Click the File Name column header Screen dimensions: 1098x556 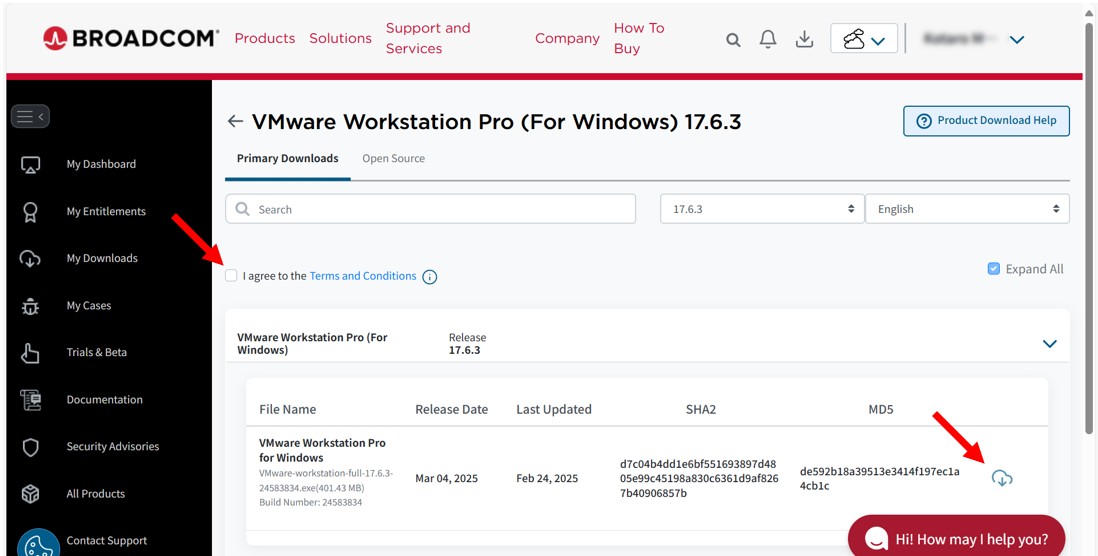pyautogui.click(x=288, y=410)
